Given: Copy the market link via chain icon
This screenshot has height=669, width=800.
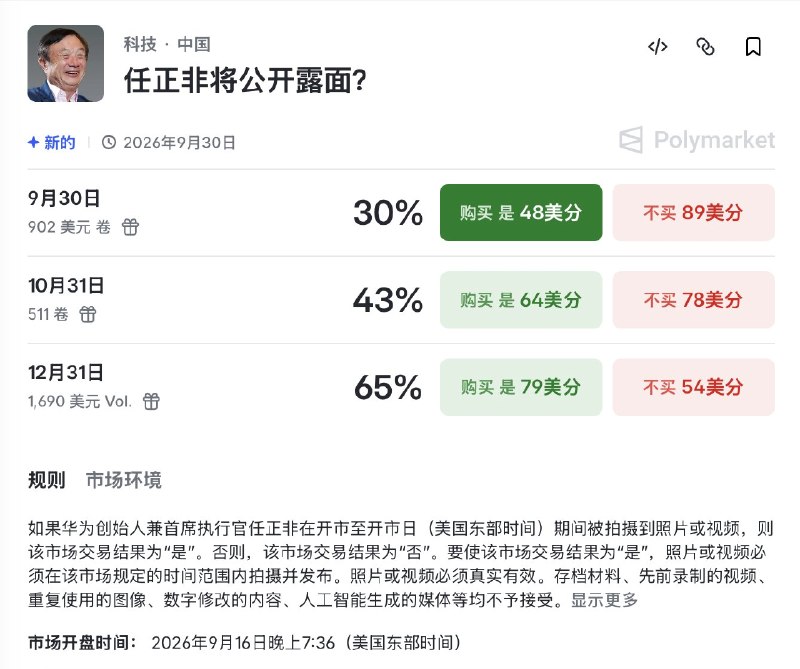Looking at the screenshot, I should (706, 47).
